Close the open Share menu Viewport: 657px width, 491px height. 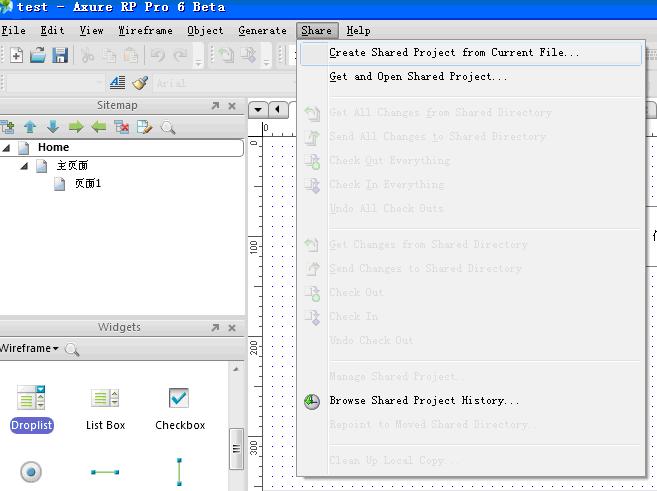[x=317, y=31]
